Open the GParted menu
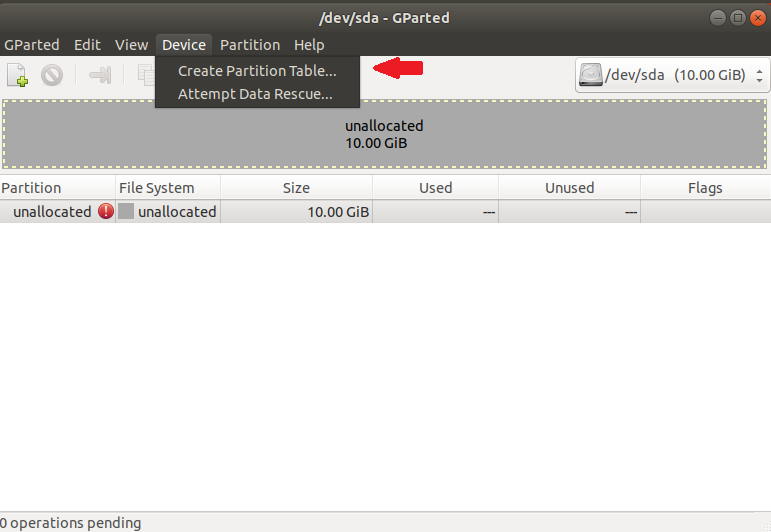The height and width of the screenshot is (532, 771). 32,45
